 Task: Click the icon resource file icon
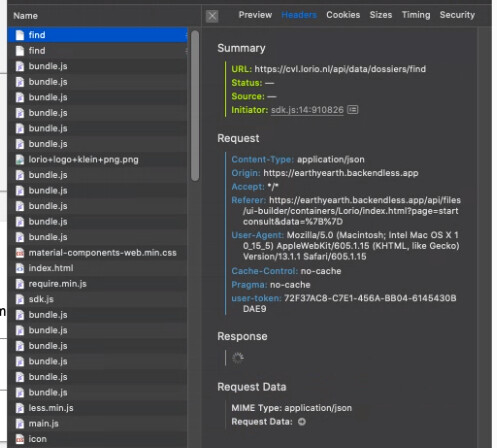coord(20,439)
